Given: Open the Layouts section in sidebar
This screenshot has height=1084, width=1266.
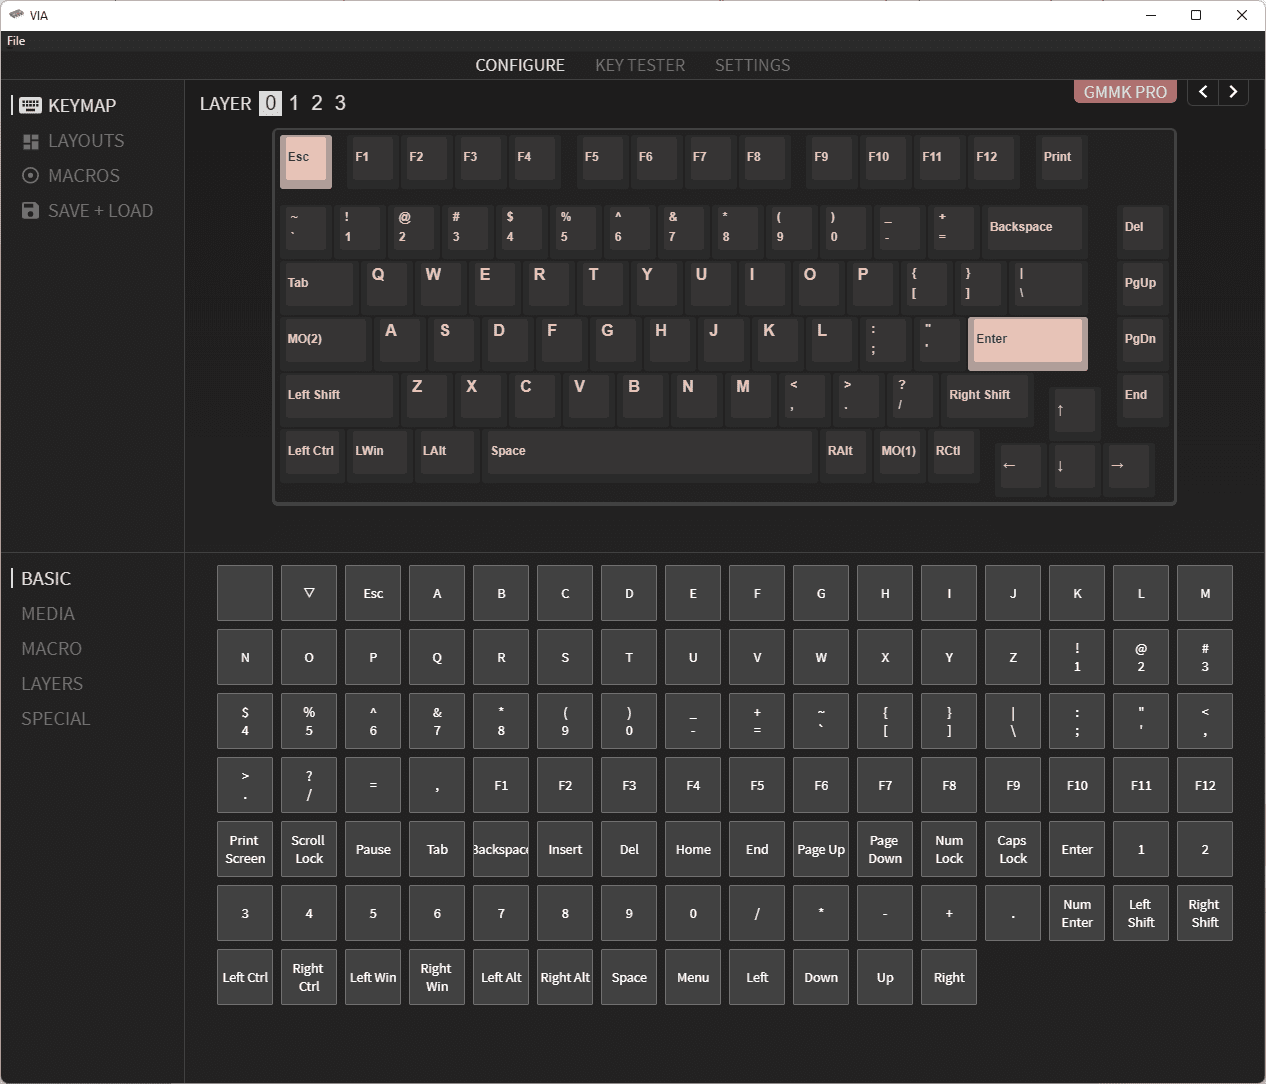Looking at the screenshot, I should pos(73,141).
